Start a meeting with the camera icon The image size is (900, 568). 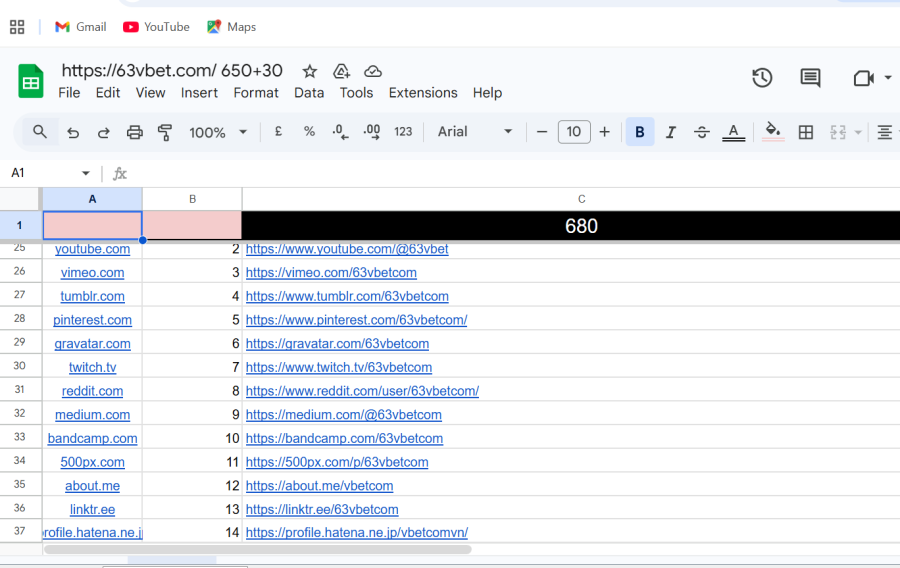(863, 77)
